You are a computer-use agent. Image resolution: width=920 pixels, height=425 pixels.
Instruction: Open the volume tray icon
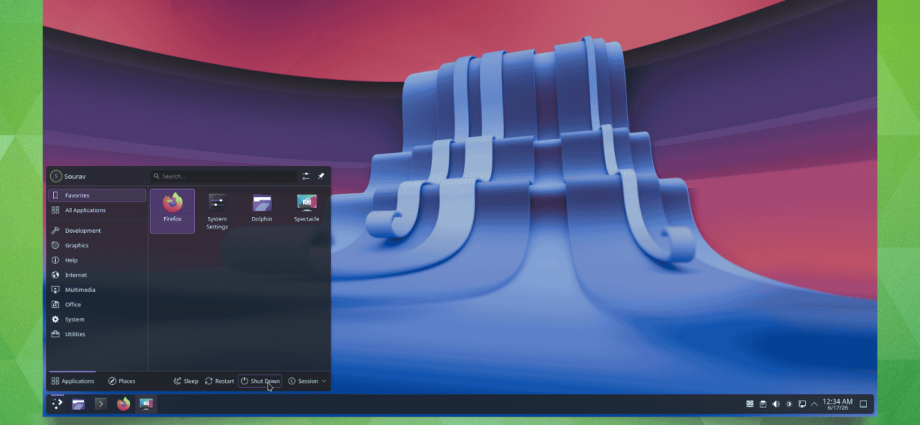tap(776, 404)
